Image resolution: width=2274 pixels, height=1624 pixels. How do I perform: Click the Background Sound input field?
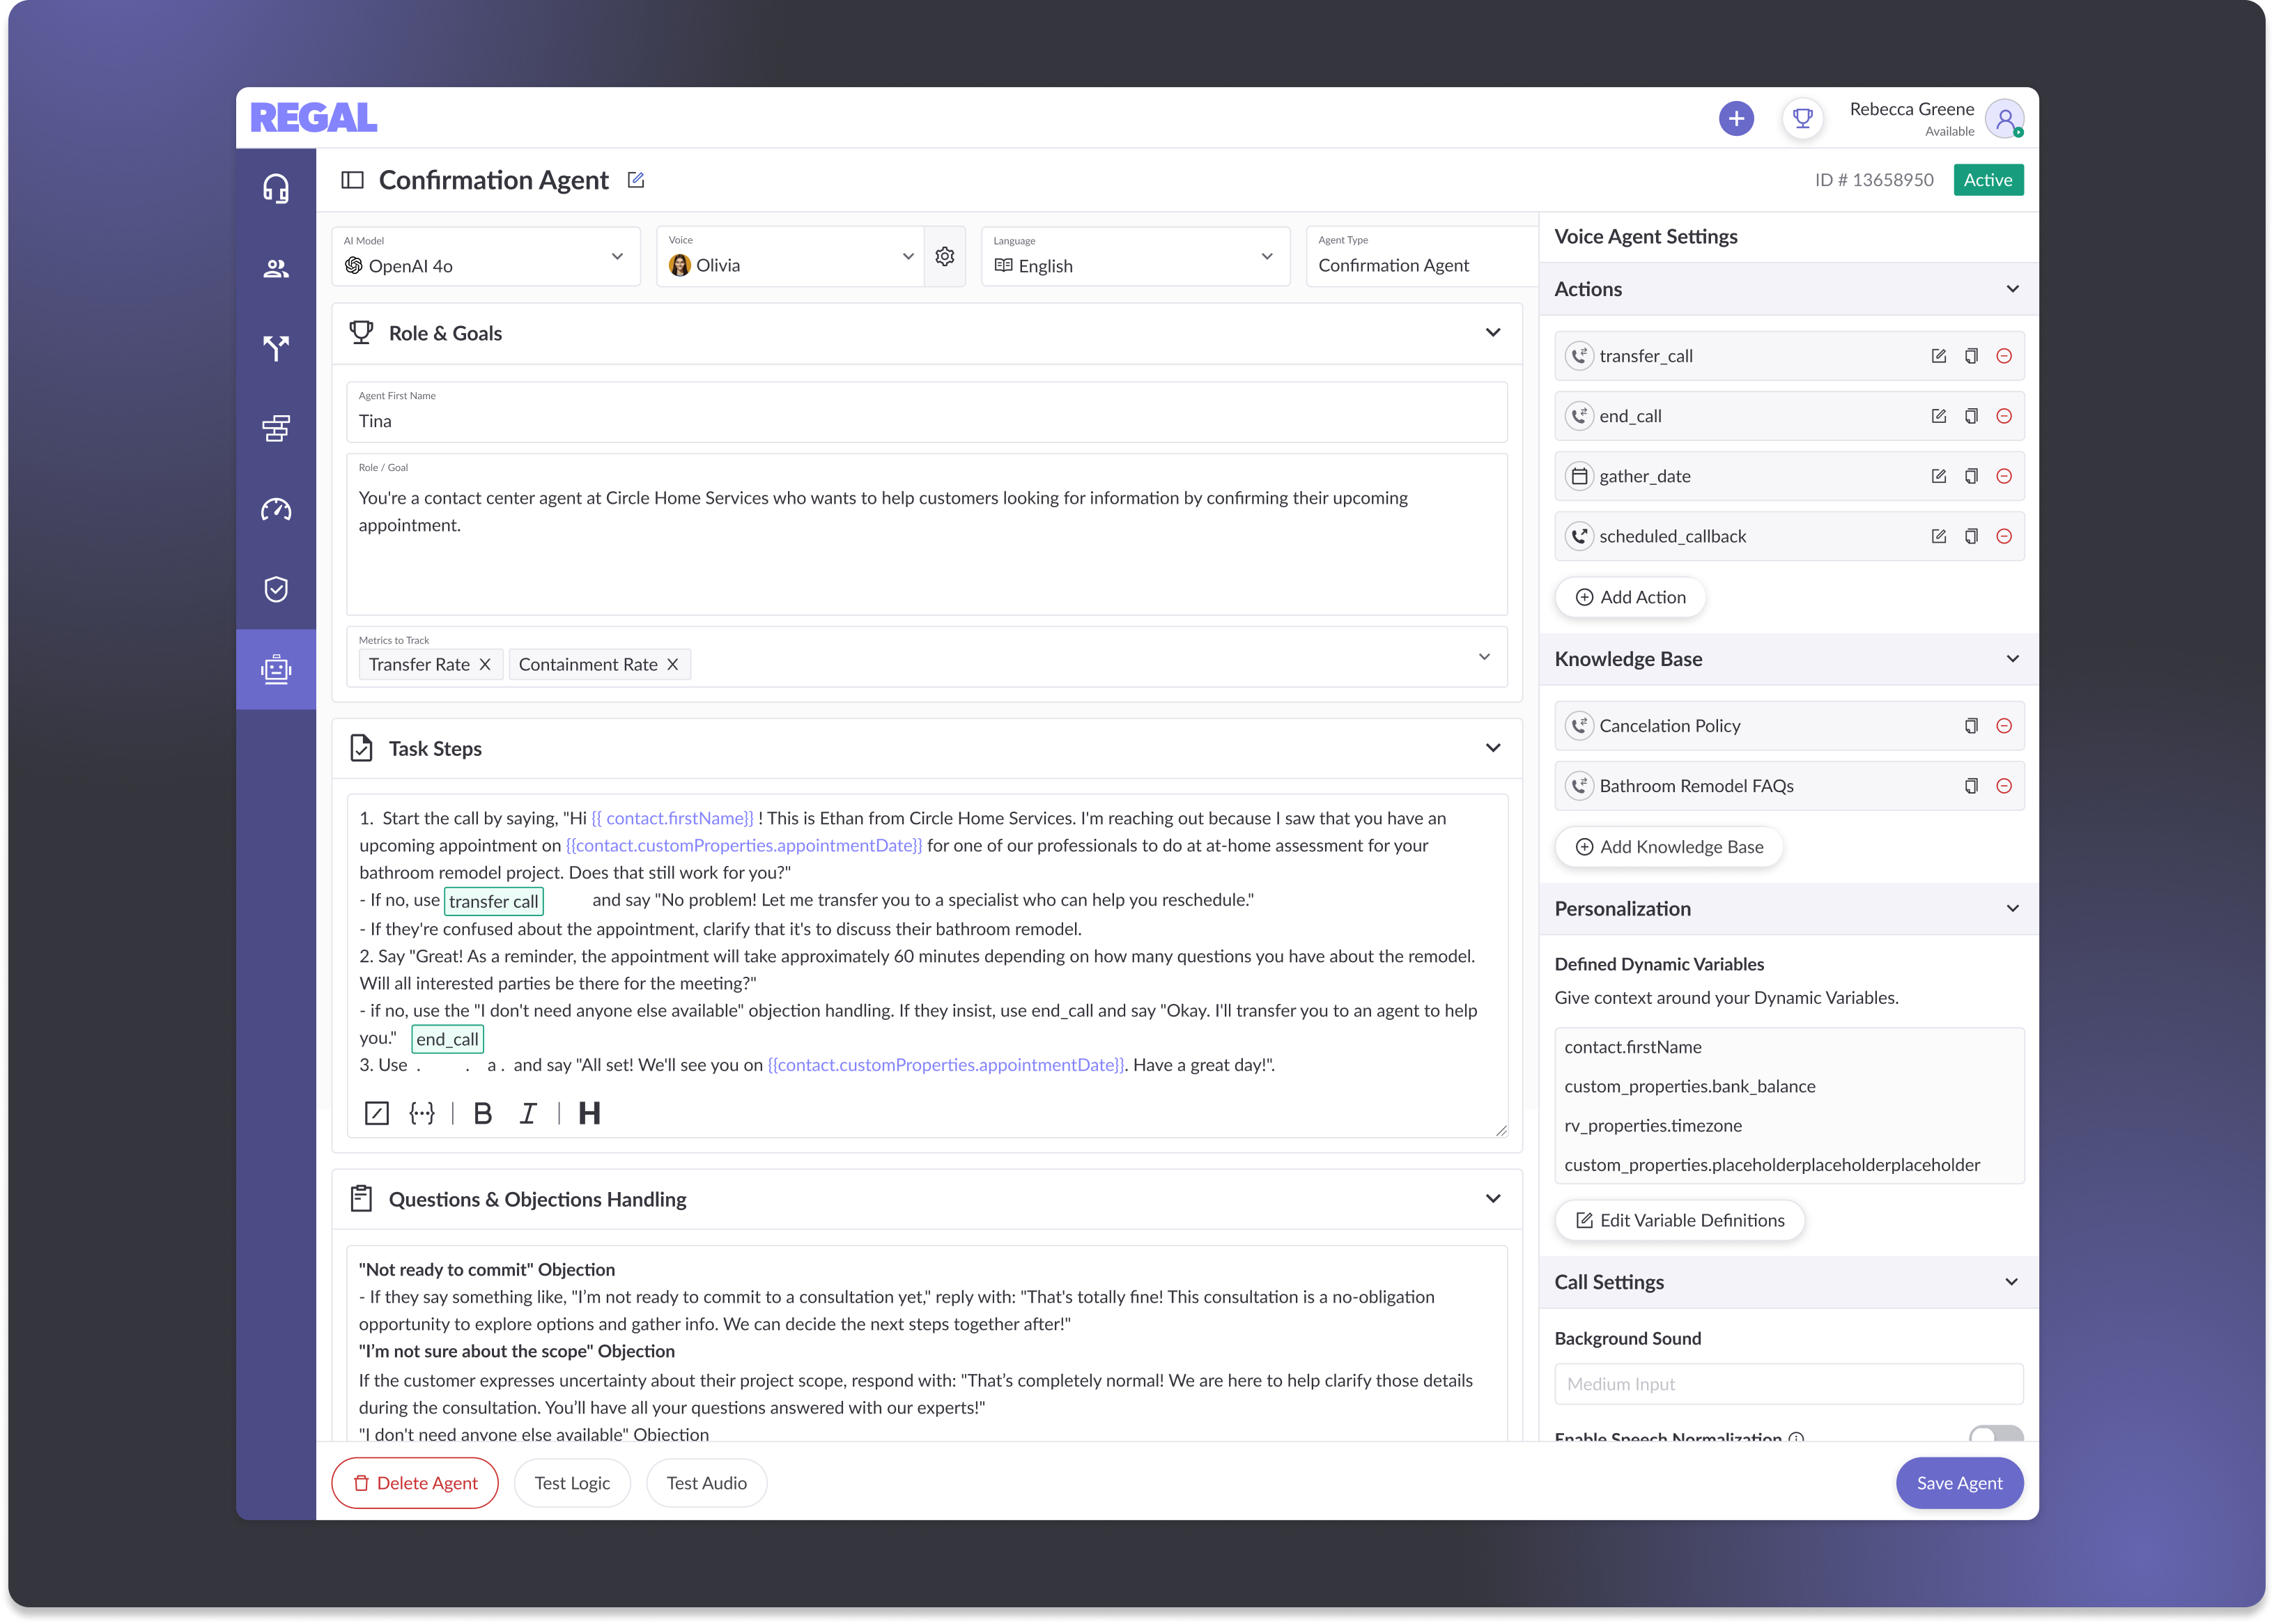click(x=1789, y=1384)
